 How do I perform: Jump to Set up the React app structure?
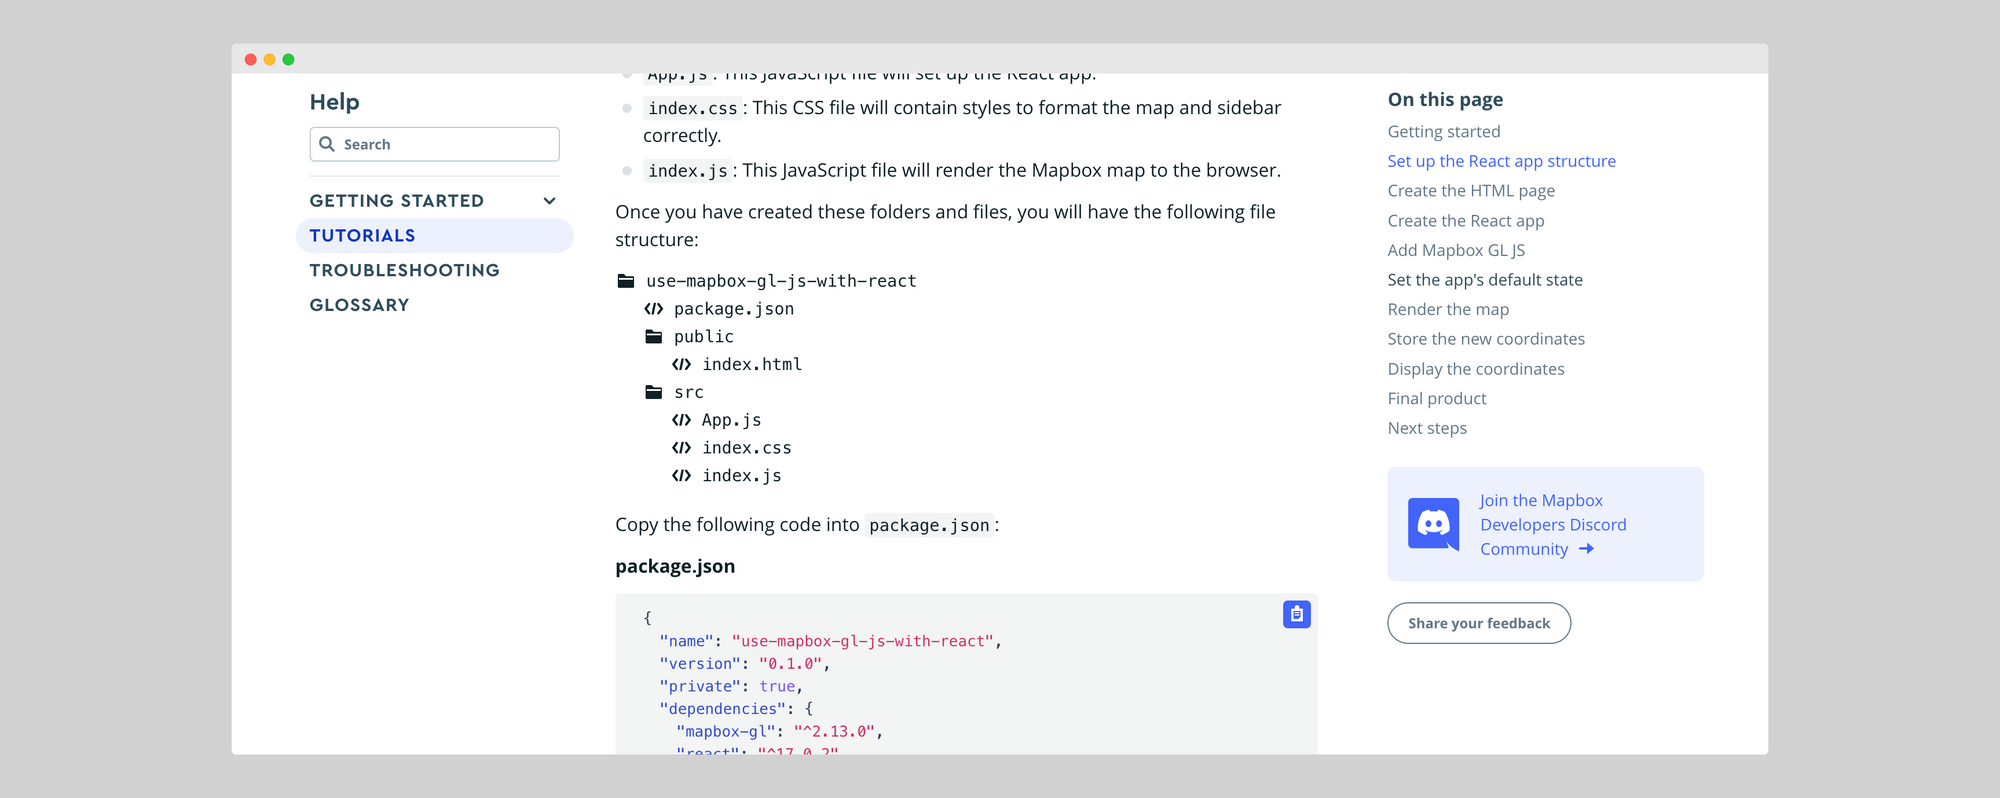coord(1501,161)
